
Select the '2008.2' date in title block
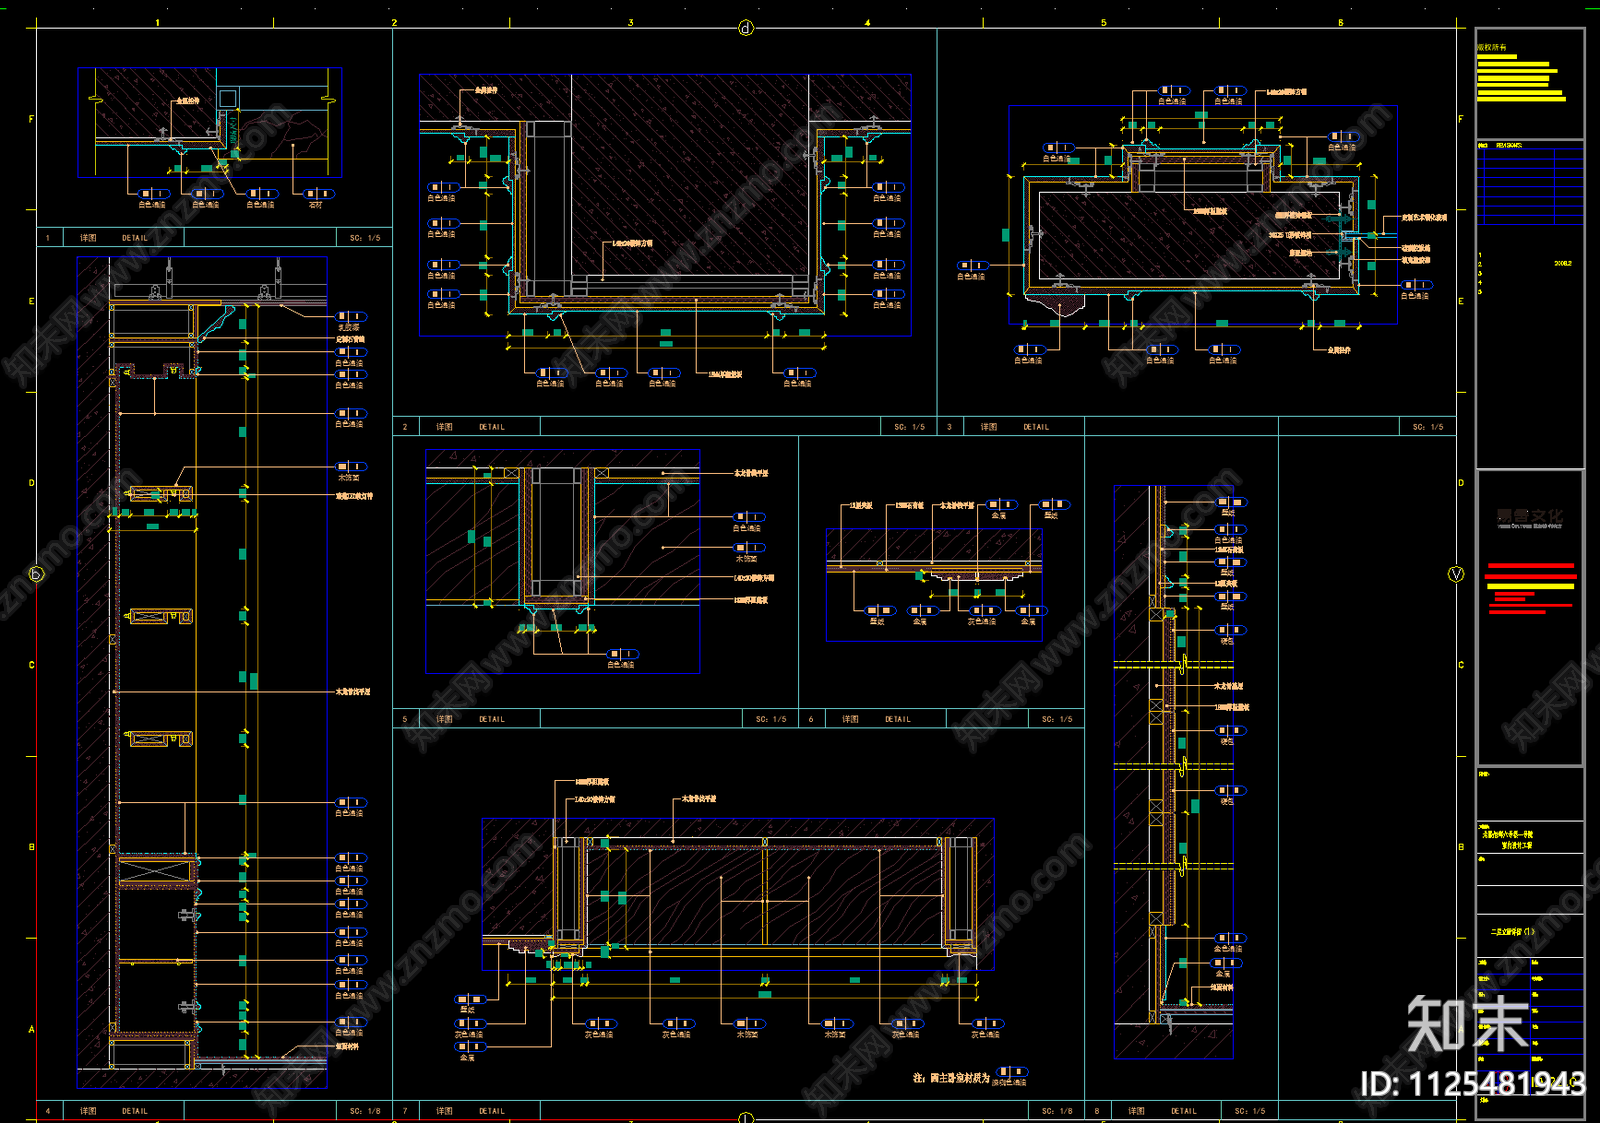(x=1563, y=264)
